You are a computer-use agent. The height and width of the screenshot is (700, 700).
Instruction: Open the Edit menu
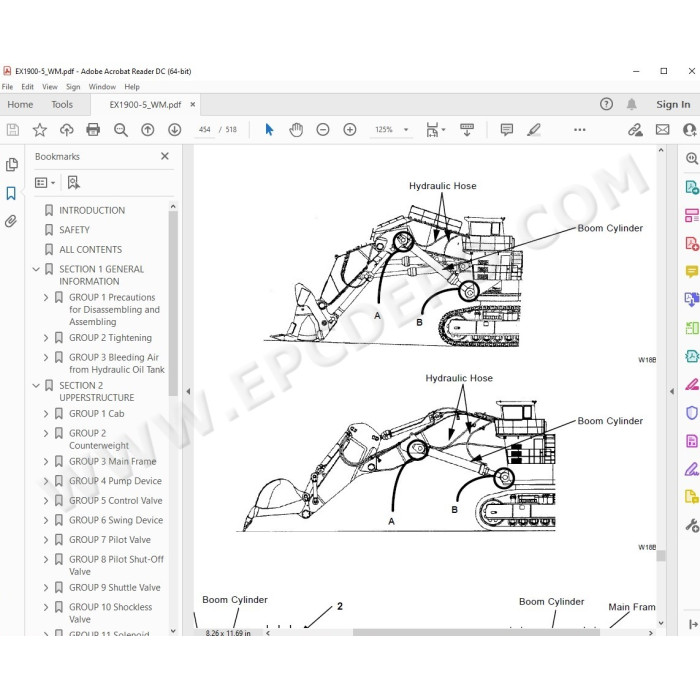click(27, 87)
